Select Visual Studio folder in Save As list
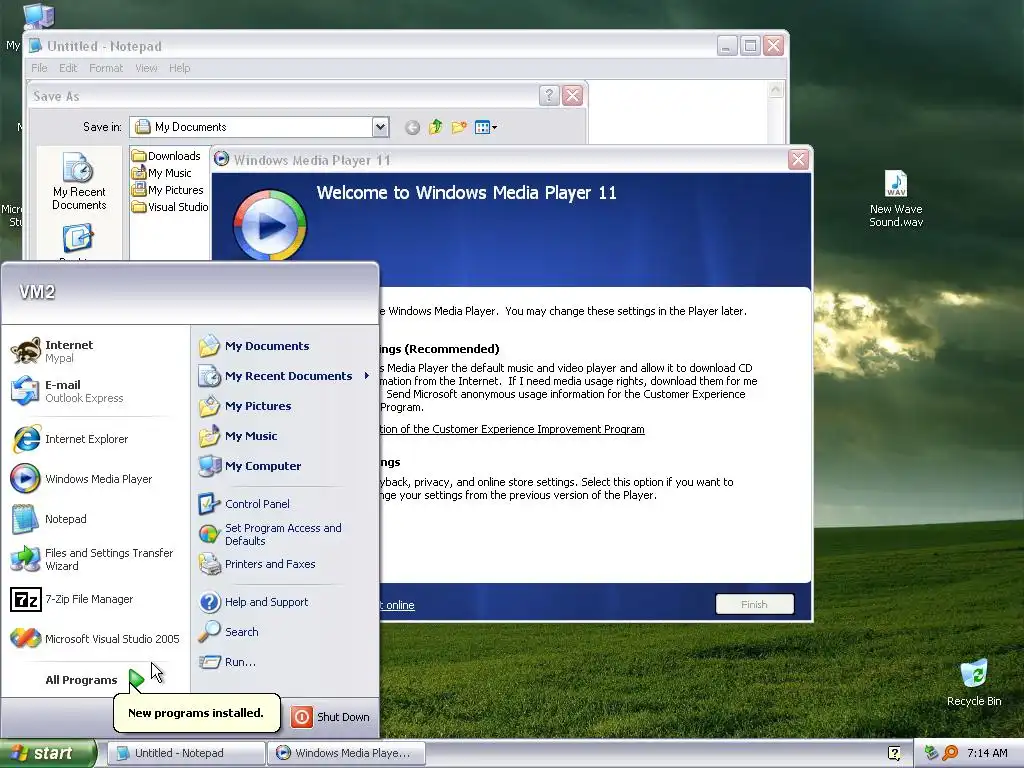Screen dimensions: 1024x768 pyautogui.click(x=170, y=207)
